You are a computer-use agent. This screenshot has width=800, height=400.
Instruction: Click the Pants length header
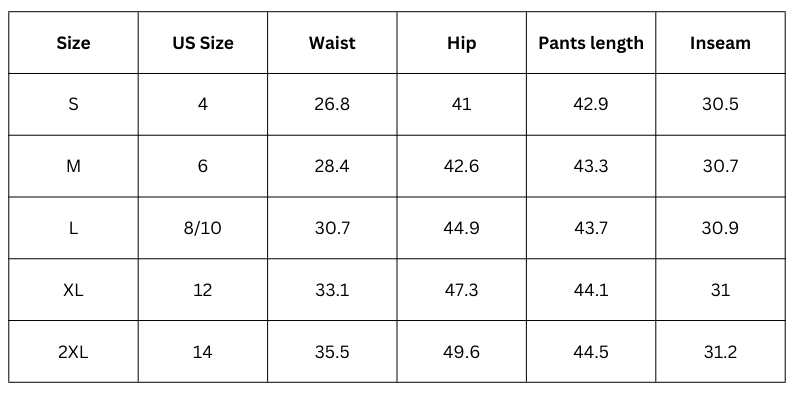[x=591, y=43]
